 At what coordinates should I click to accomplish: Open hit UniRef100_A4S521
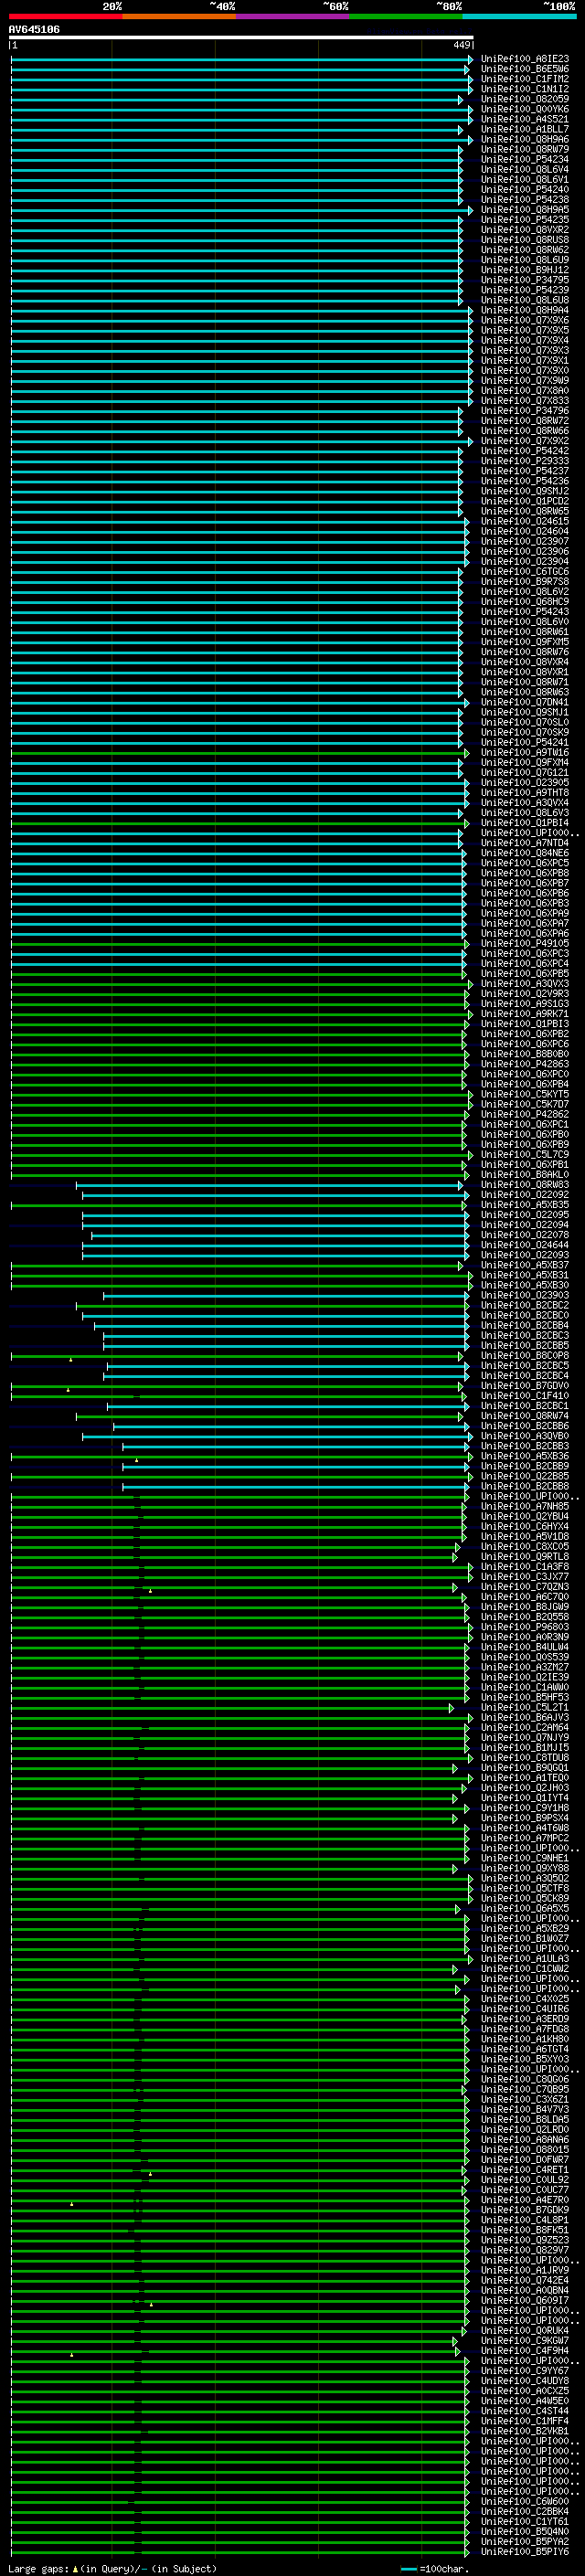(x=525, y=119)
